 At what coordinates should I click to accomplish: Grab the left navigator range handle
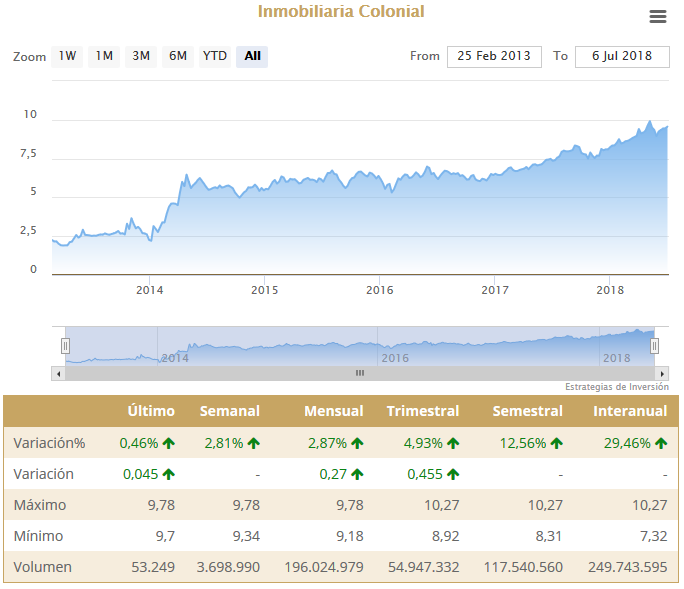point(65,346)
